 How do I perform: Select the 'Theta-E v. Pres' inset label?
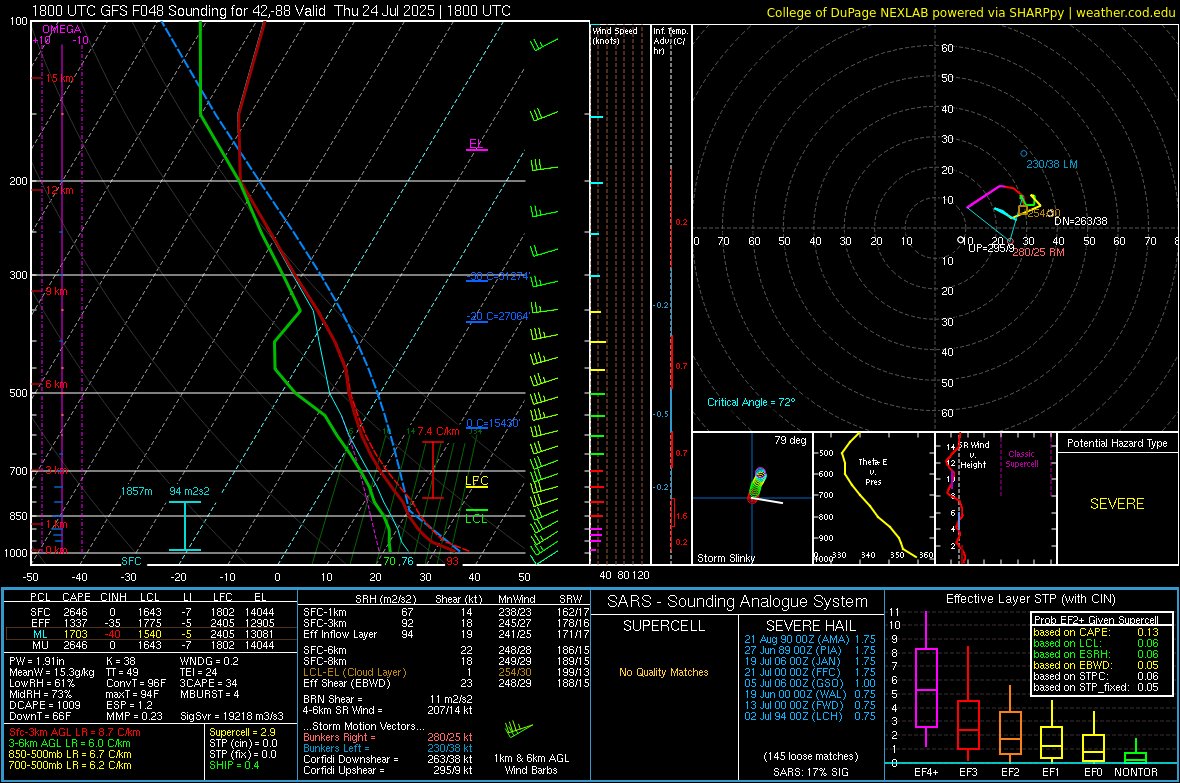(x=873, y=472)
